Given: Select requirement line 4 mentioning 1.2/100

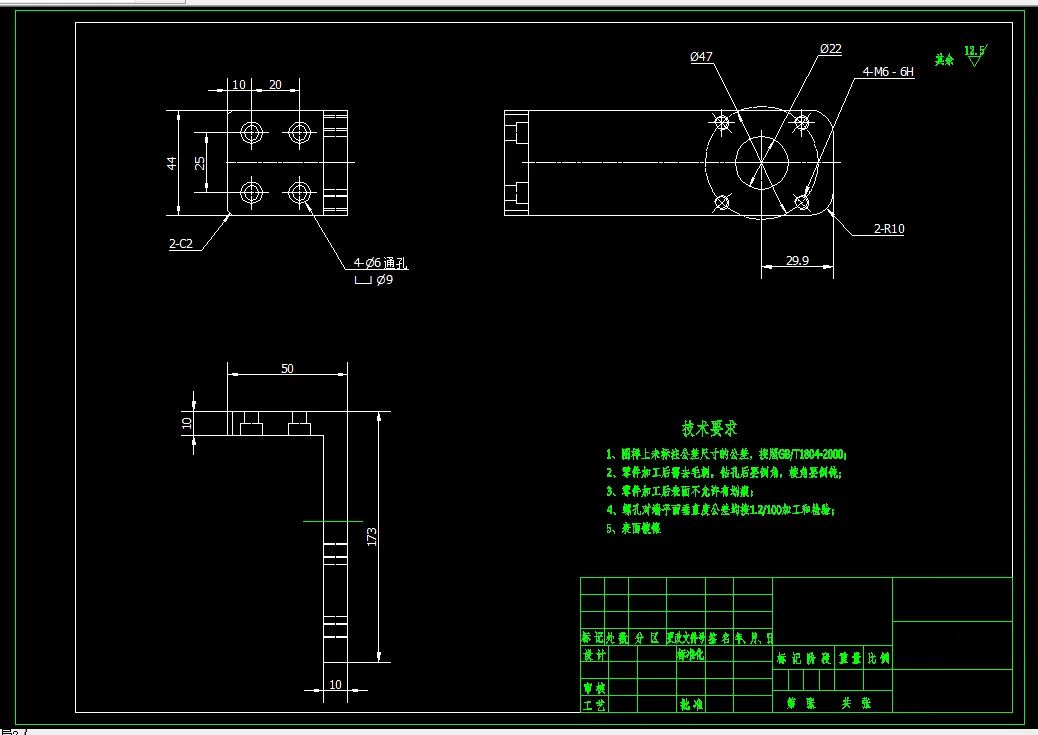Looking at the screenshot, I should tap(720, 510).
